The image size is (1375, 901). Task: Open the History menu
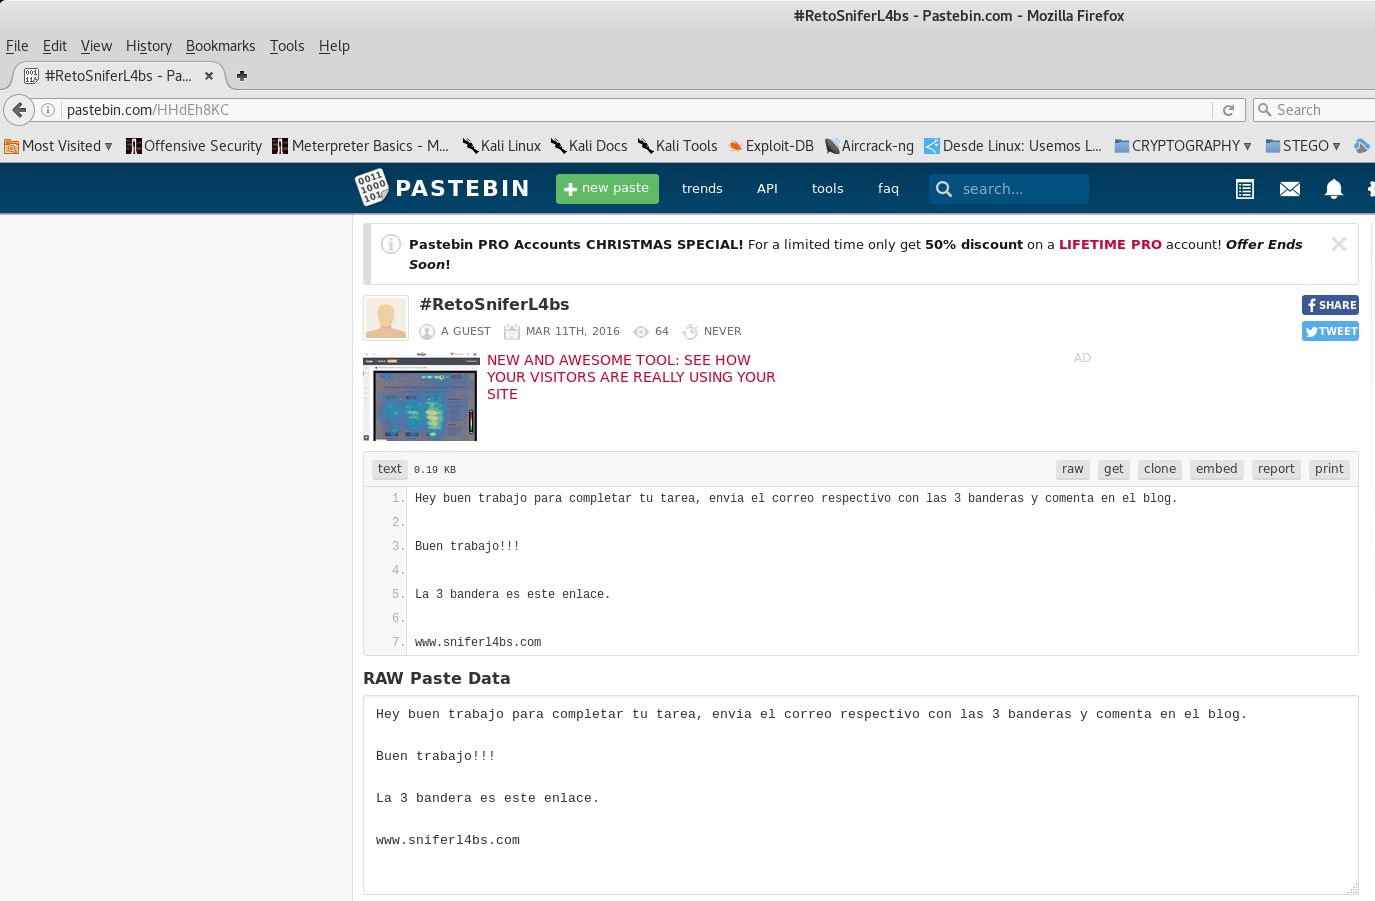pos(149,46)
